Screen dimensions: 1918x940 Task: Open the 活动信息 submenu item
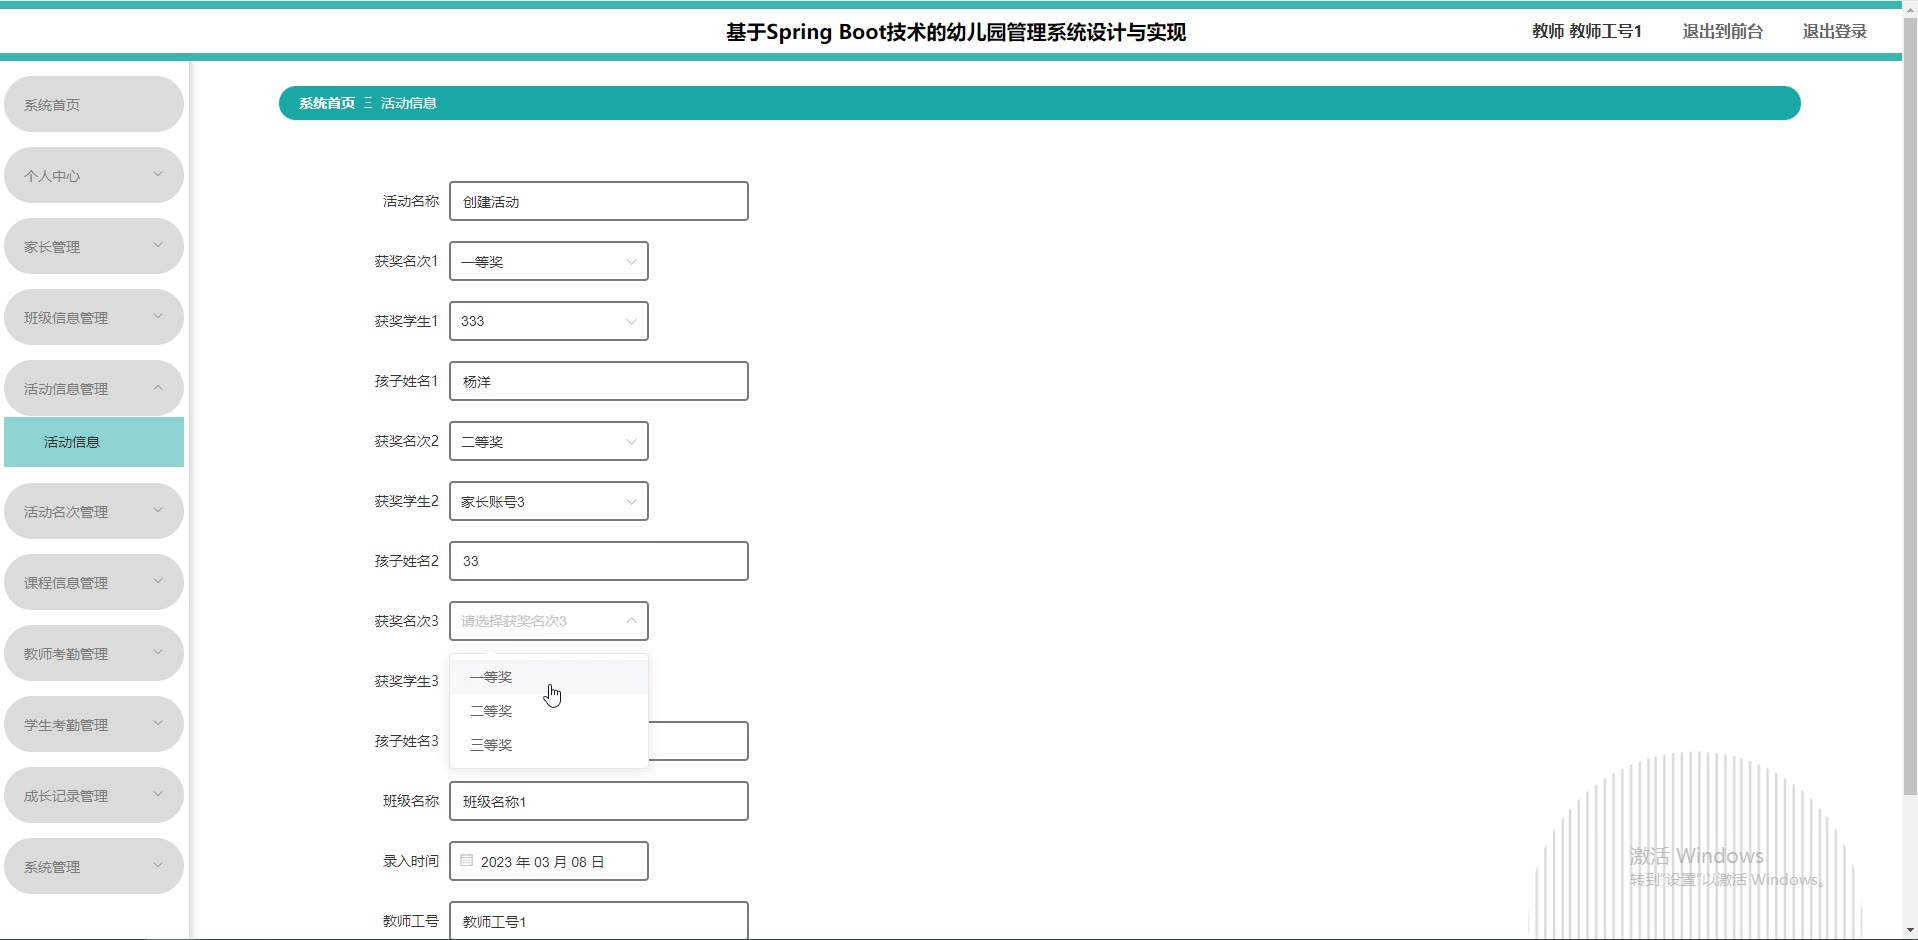click(93, 442)
